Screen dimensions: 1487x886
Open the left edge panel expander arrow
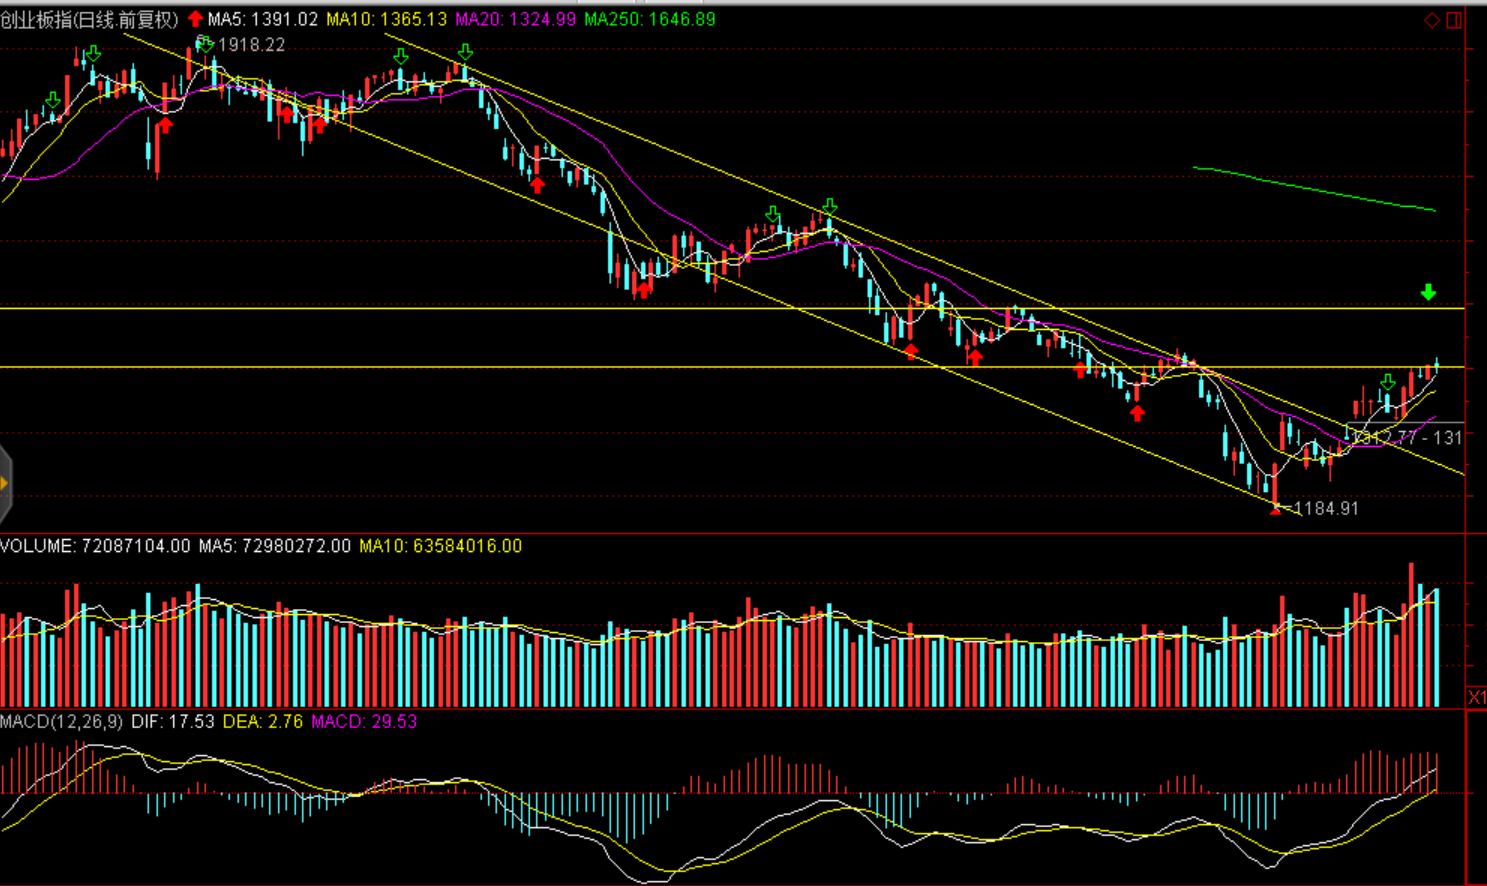(x=5, y=484)
